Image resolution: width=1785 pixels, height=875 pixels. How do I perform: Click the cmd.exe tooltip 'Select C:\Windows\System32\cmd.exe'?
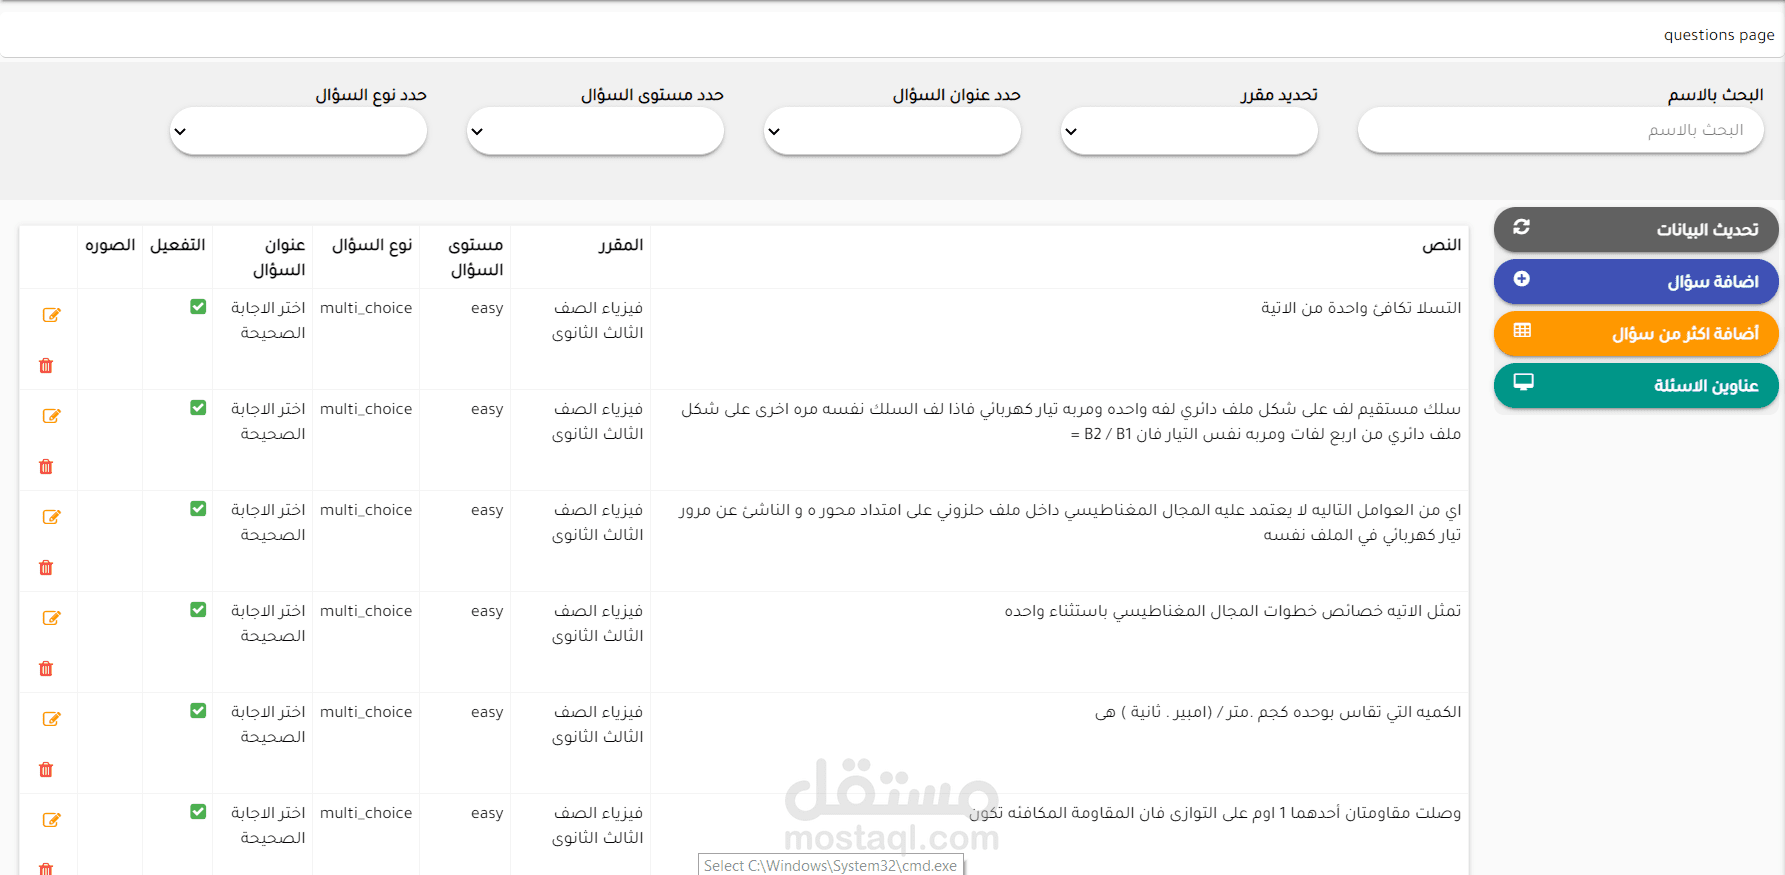coord(830,865)
